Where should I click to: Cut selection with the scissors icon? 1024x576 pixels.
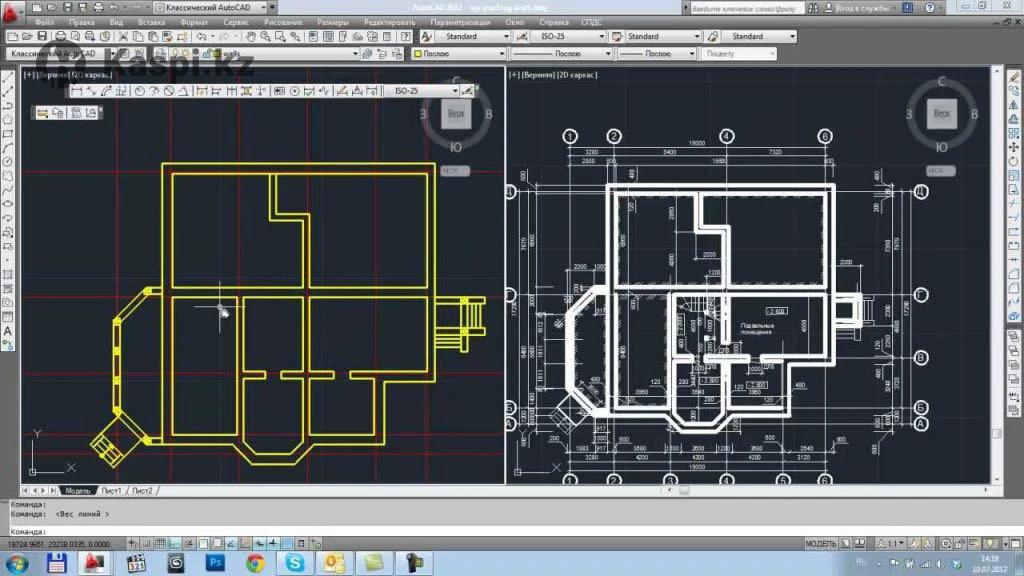[123, 37]
